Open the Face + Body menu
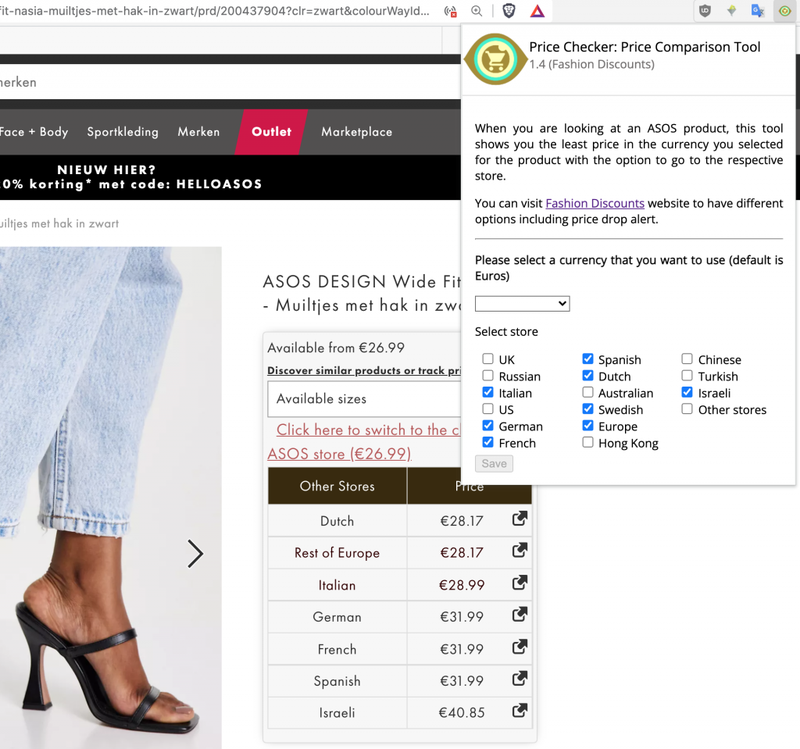800x749 pixels. point(34,132)
